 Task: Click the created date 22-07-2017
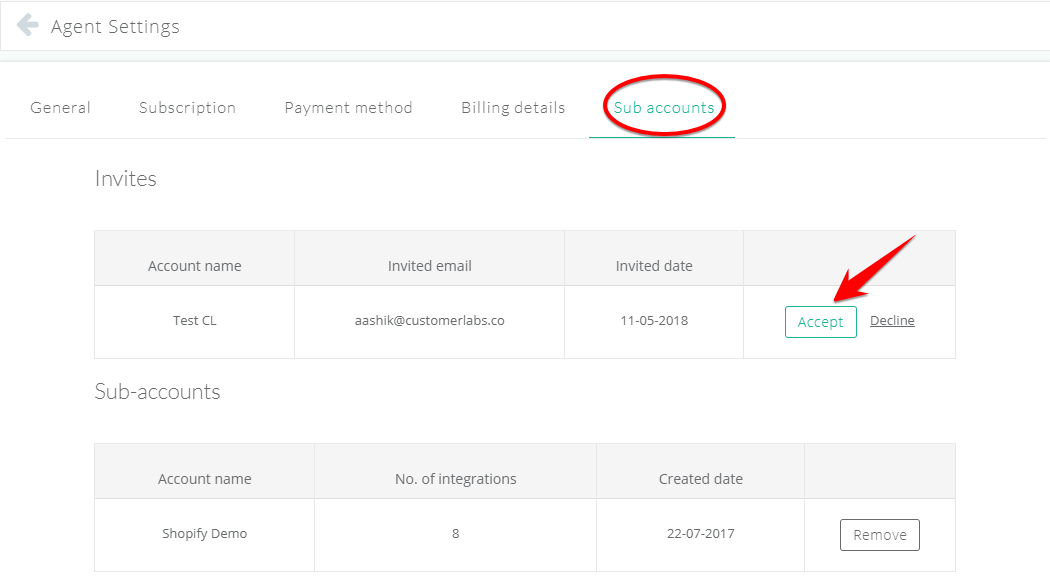click(700, 534)
